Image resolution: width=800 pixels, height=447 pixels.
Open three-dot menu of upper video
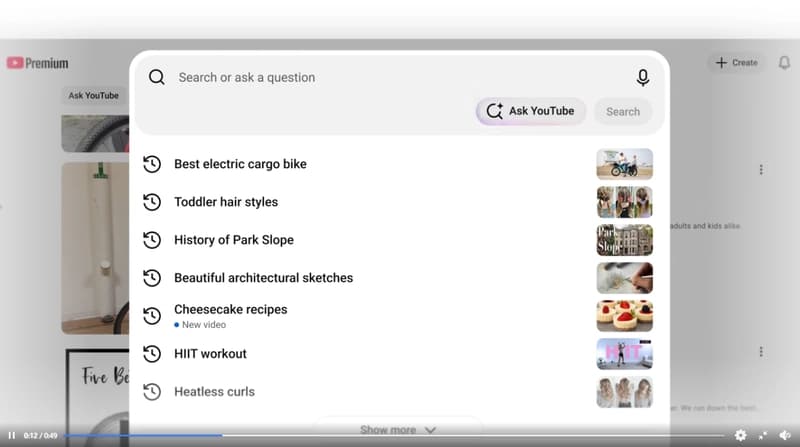coord(761,169)
